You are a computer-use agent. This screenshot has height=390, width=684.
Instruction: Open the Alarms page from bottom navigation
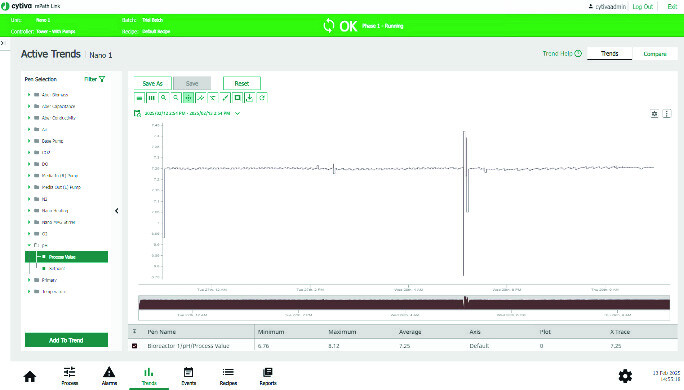click(x=109, y=376)
